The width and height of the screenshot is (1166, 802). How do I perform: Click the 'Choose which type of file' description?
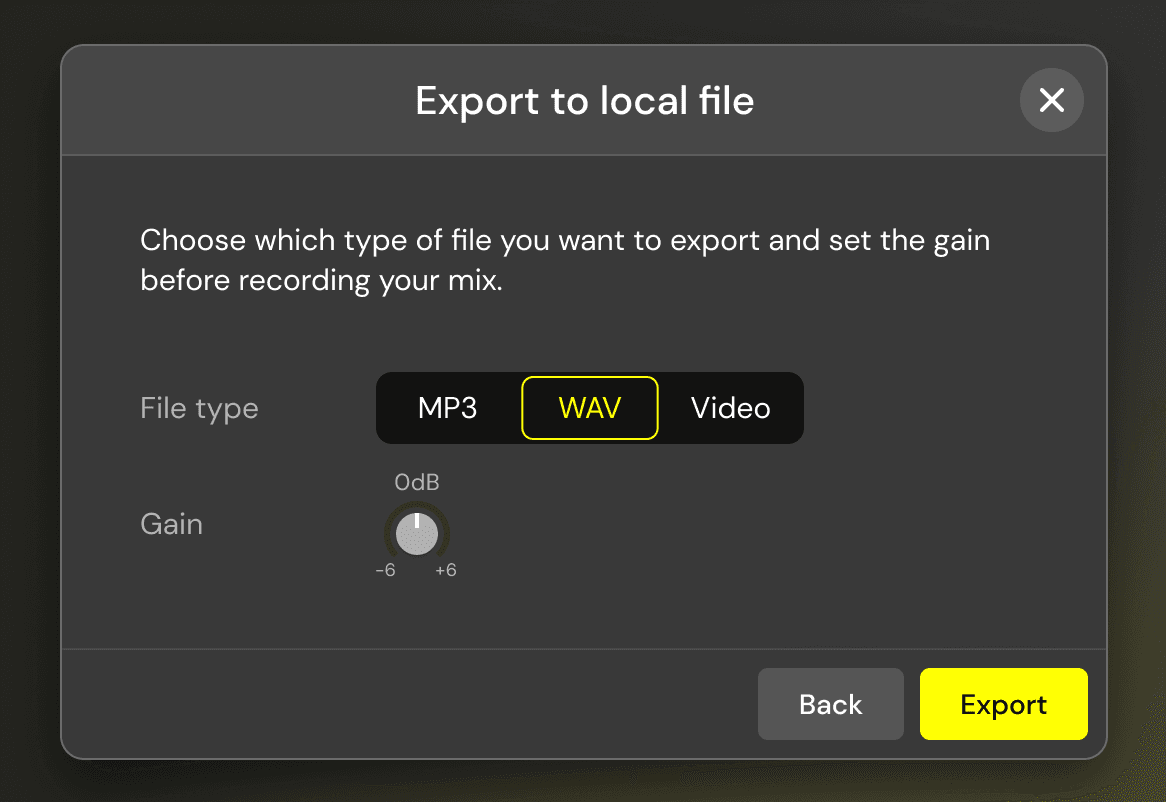point(565,260)
